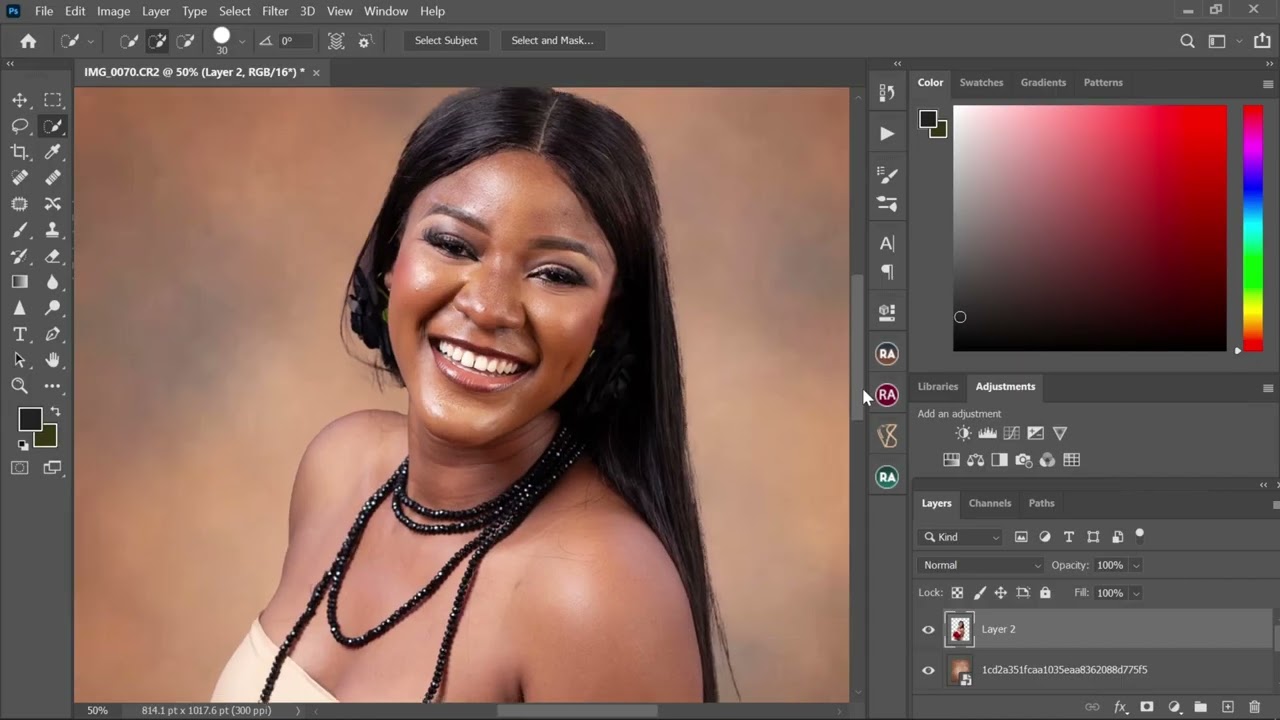Toggle Lock position

point(1000,593)
